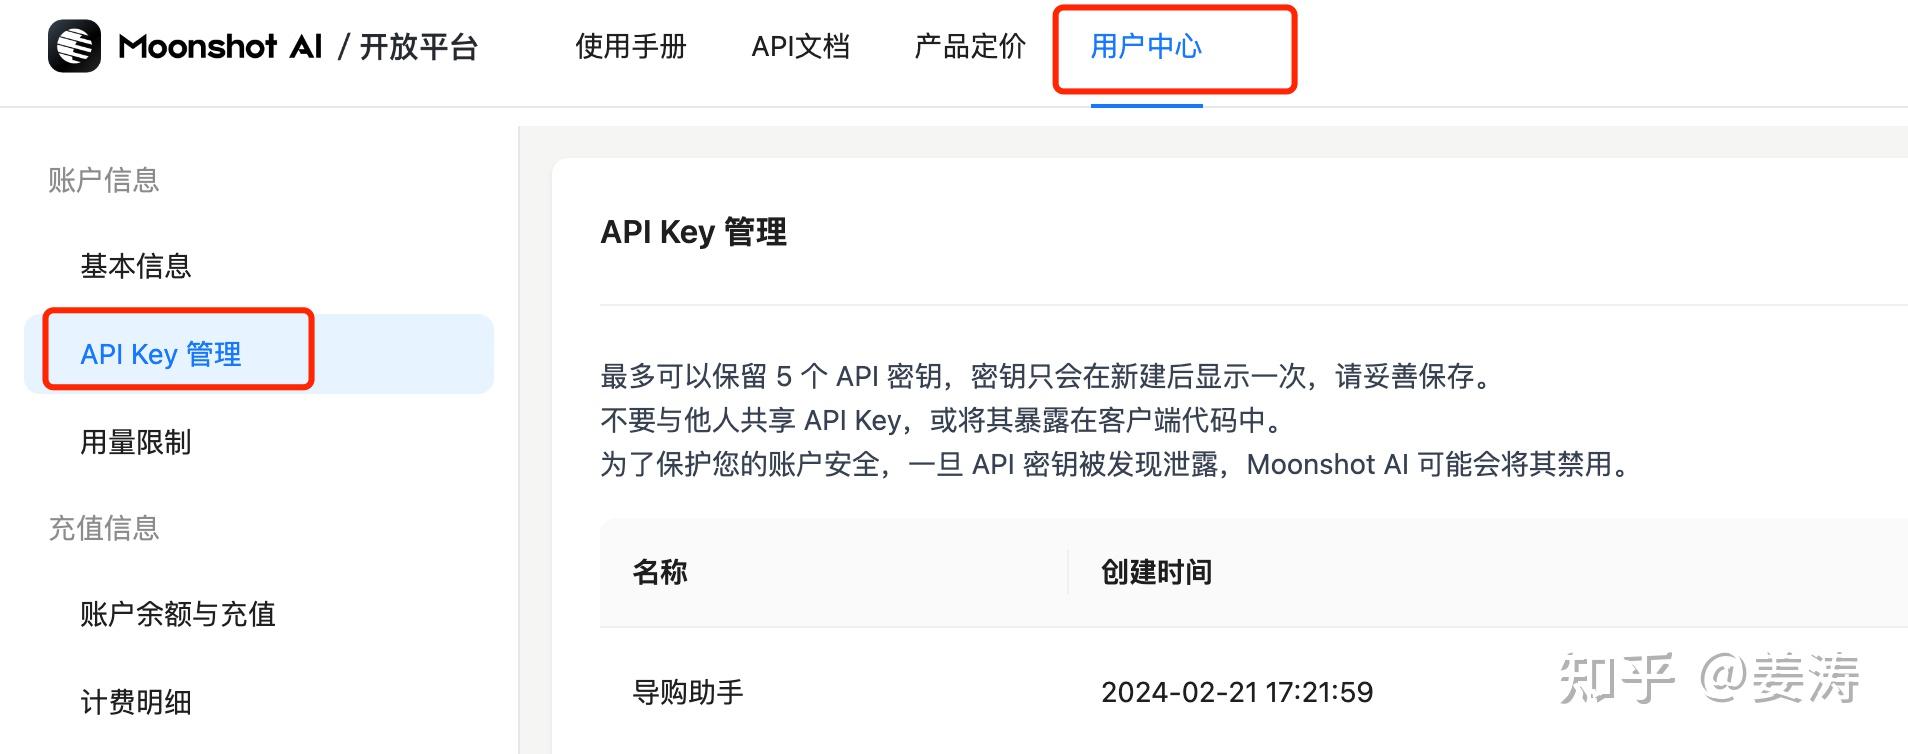View 用量限制 settings
The width and height of the screenshot is (1908, 754).
pyautogui.click(x=137, y=442)
